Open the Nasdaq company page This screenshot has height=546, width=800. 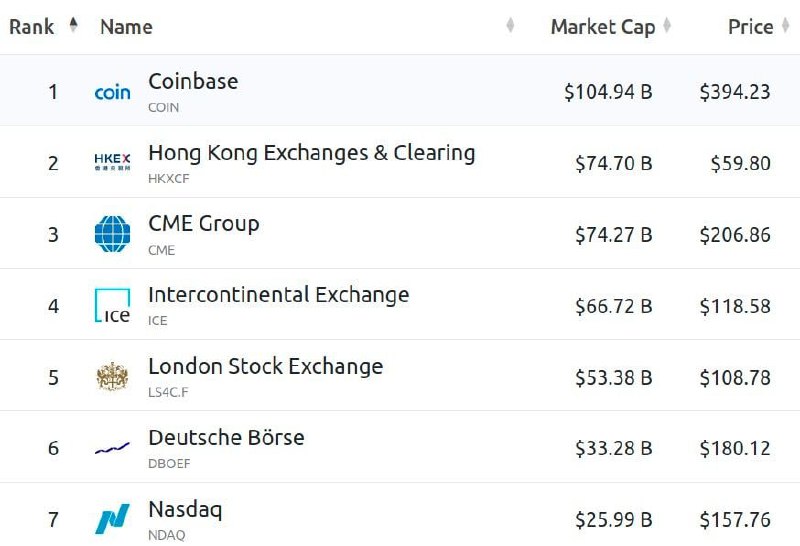(x=185, y=509)
